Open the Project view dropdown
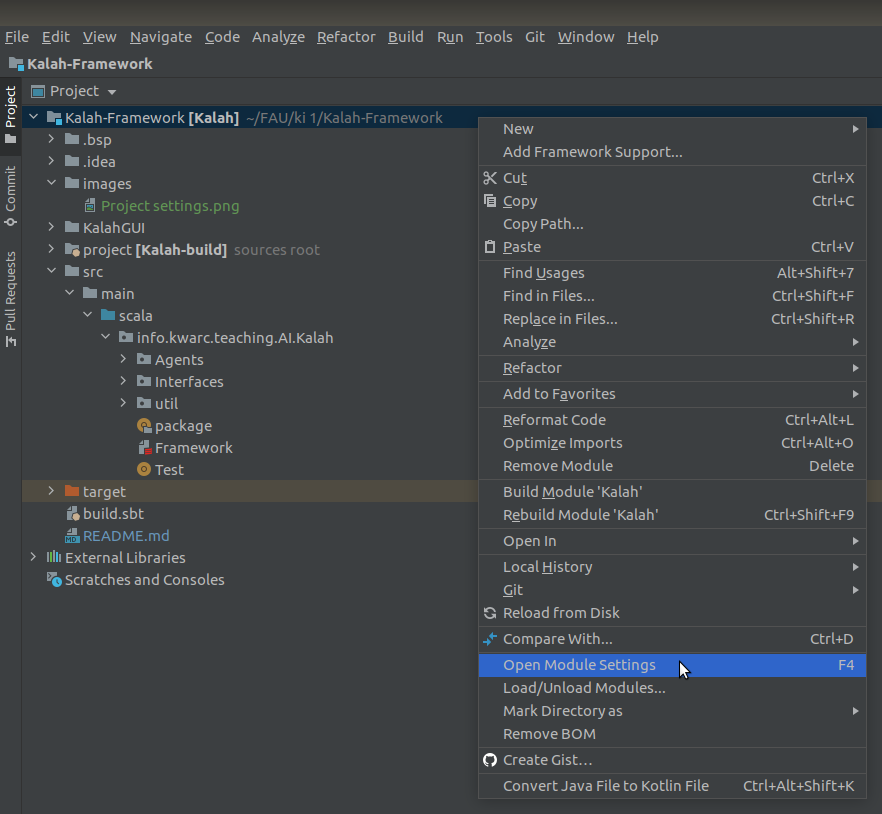Image resolution: width=882 pixels, height=814 pixels. [112, 92]
